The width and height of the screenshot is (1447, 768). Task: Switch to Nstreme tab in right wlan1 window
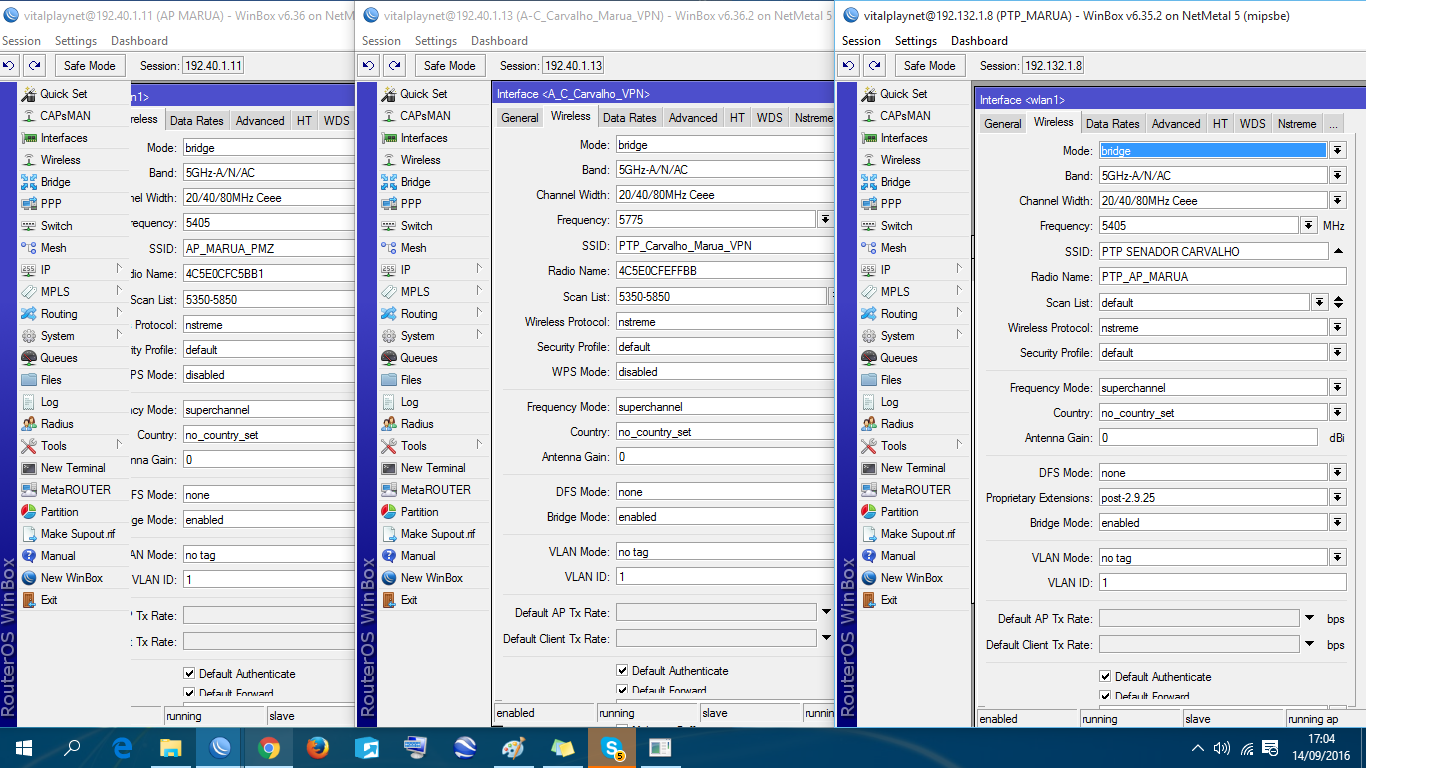[1297, 124]
